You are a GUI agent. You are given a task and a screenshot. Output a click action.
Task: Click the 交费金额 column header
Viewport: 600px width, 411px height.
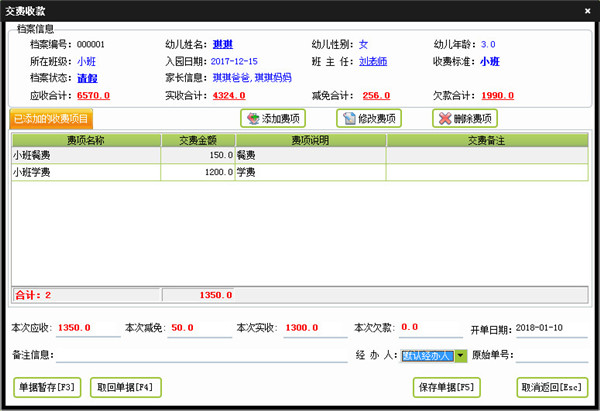pos(198,140)
